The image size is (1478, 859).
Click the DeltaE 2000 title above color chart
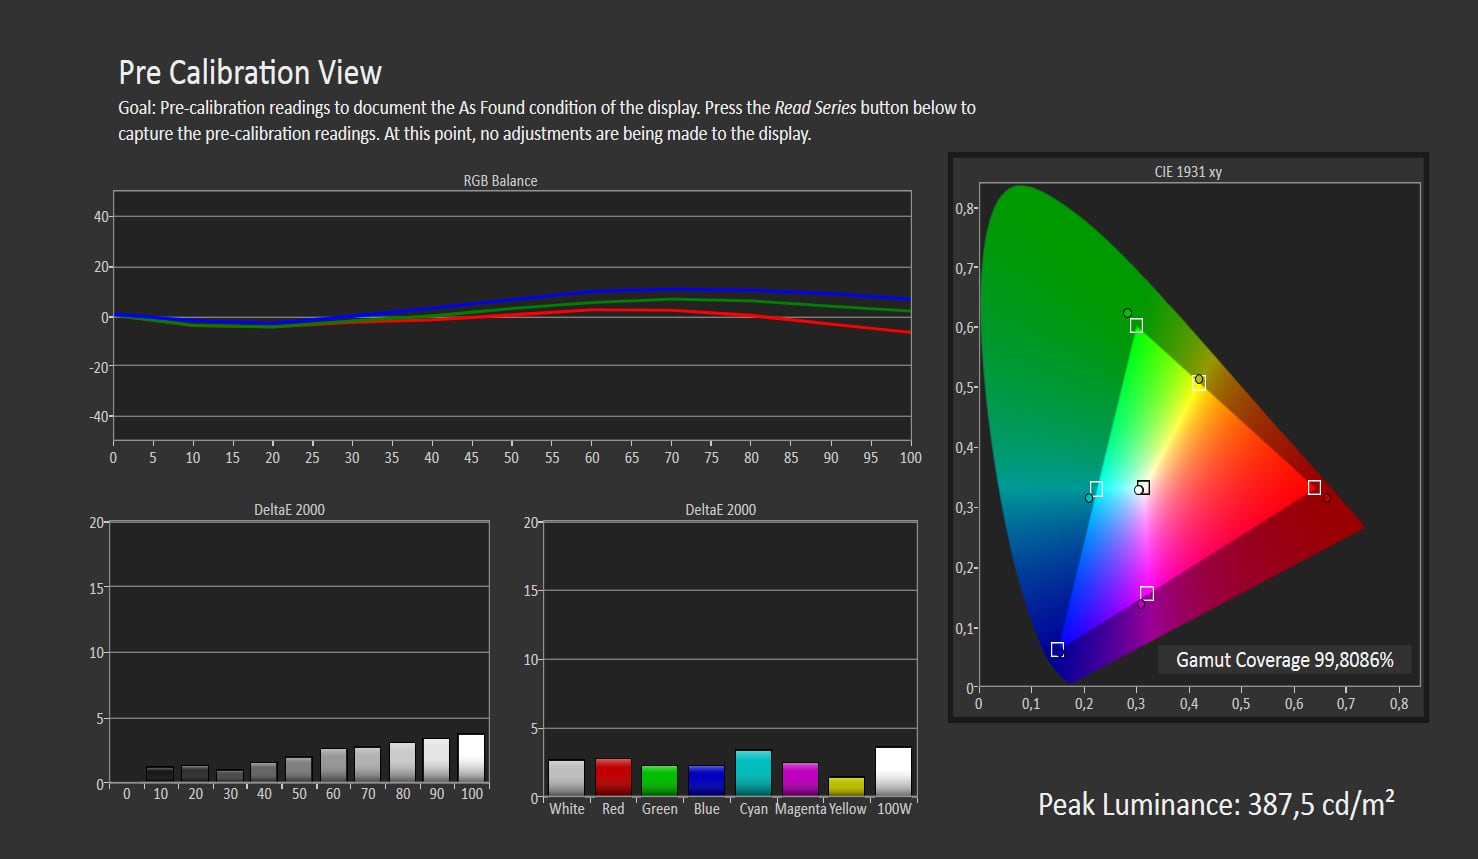pyautogui.click(x=720, y=510)
